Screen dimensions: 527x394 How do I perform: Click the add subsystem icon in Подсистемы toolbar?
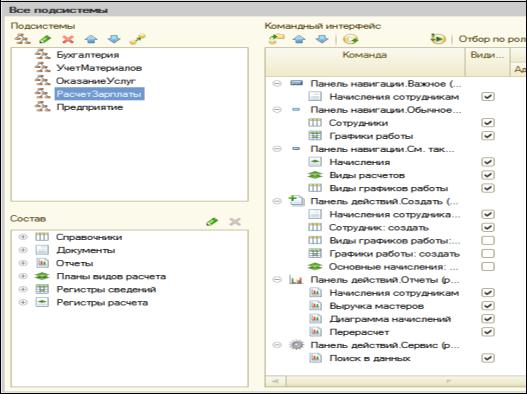22,39
